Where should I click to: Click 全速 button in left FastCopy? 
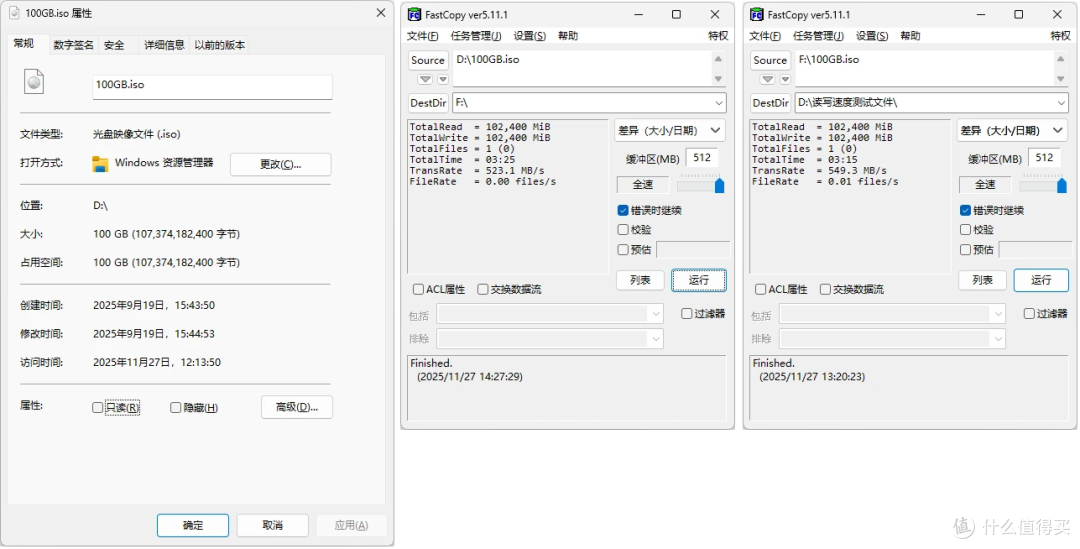(643, 185)
